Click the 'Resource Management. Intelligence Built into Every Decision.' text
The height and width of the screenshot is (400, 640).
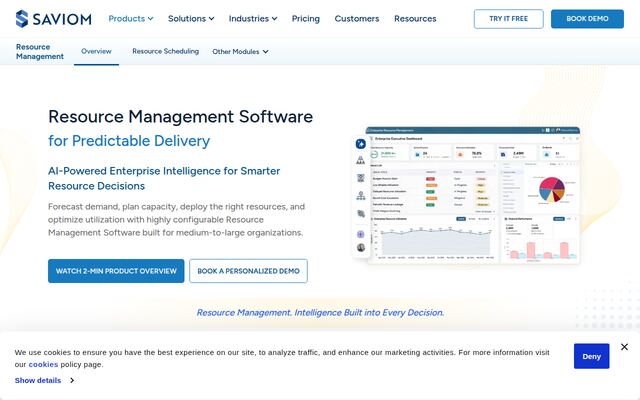click(320, 313)
